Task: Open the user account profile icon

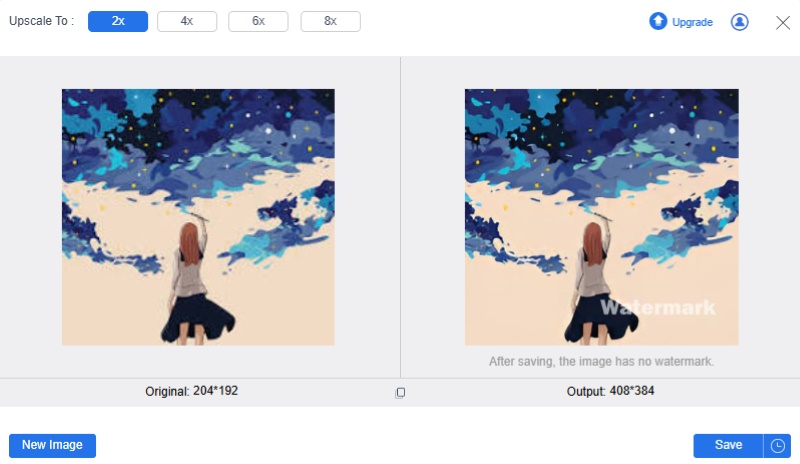Action: point(739,21)
